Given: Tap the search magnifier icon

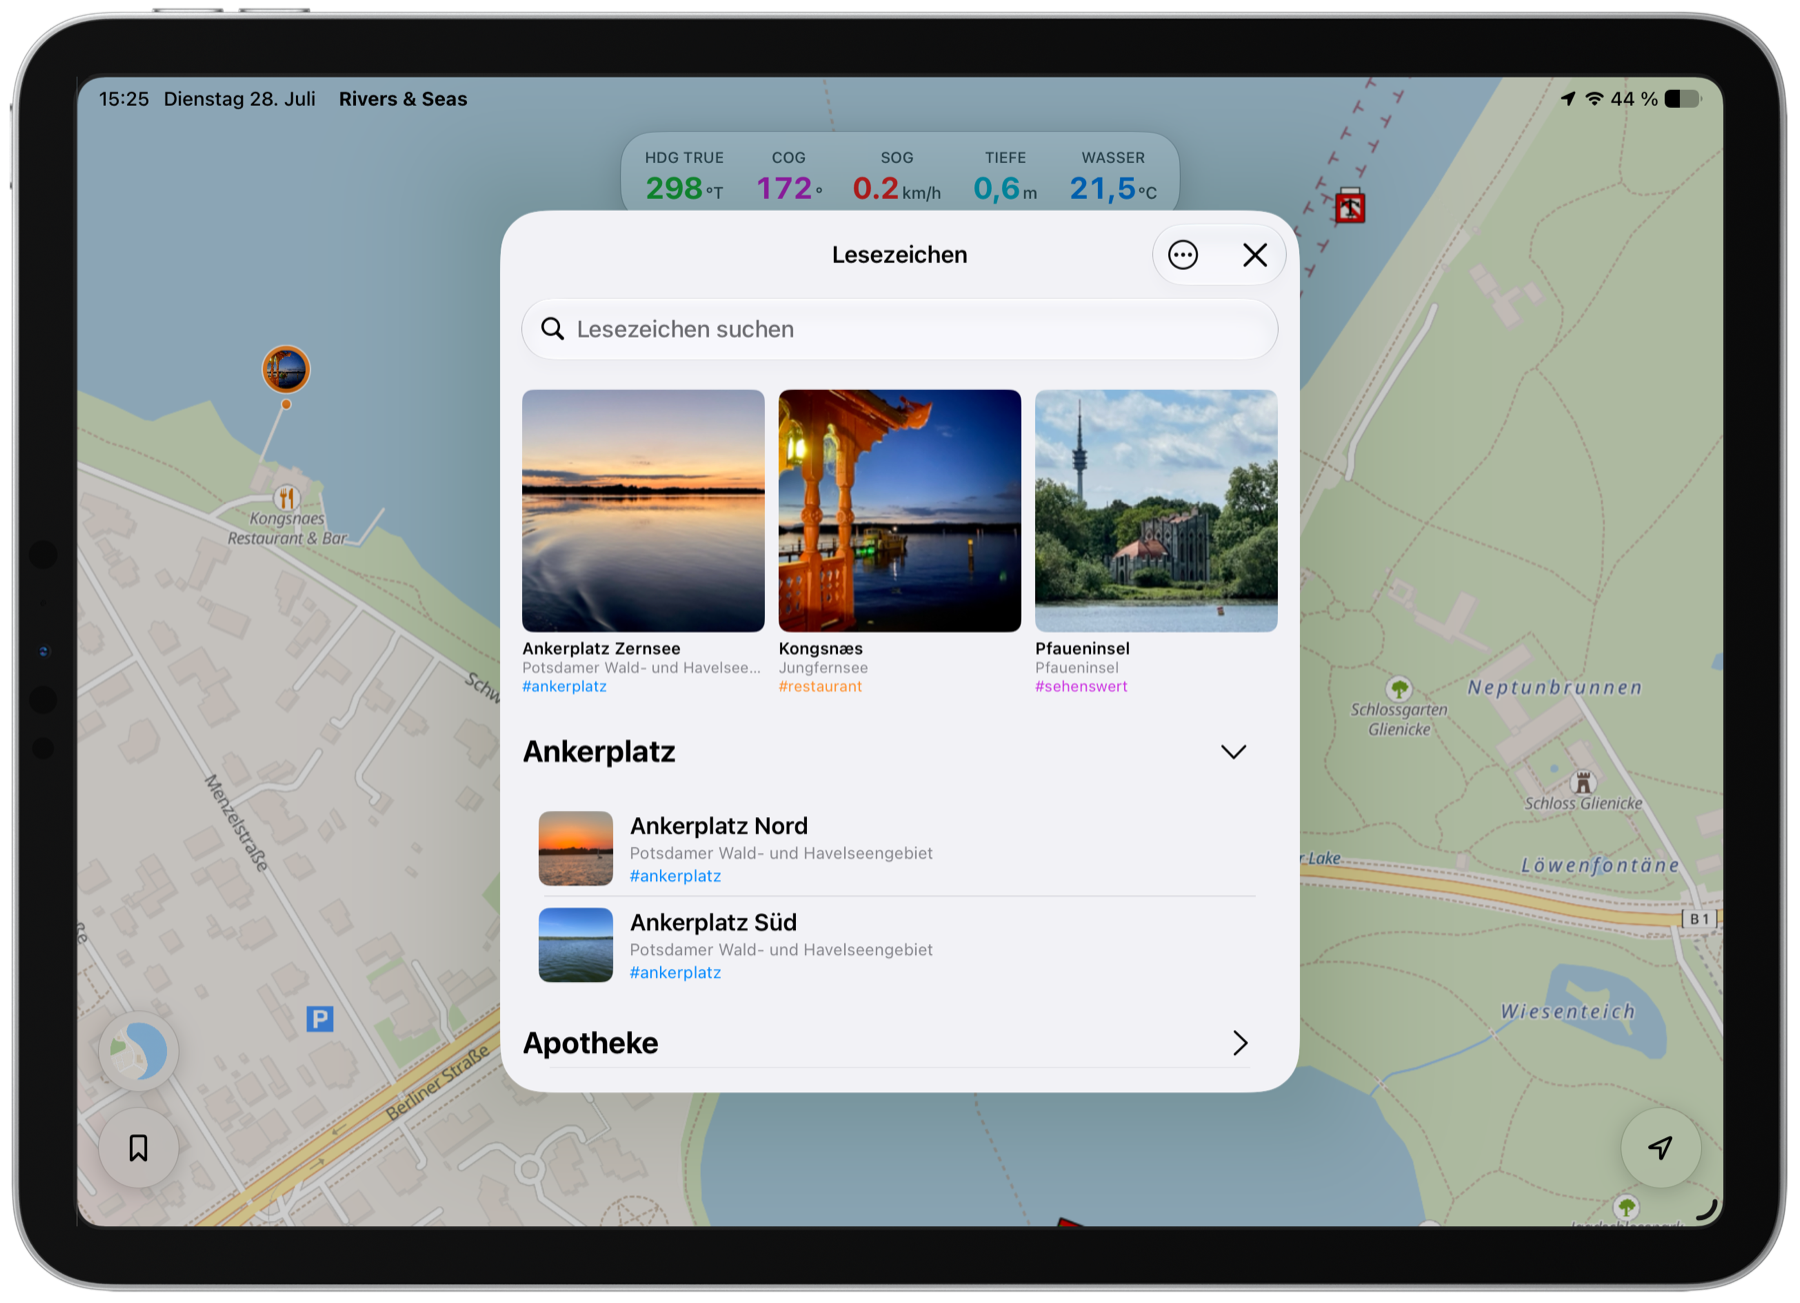Looking at the screenshot, I should click(552, 329).
